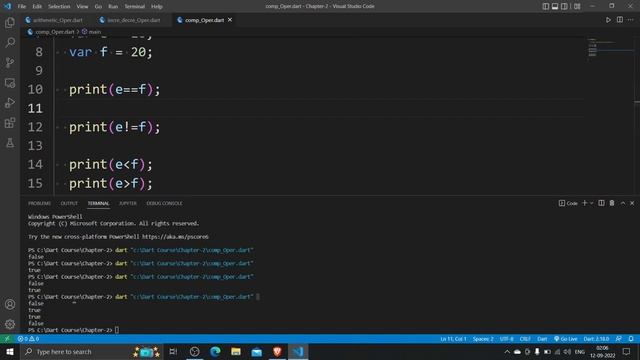Screen dimensions: 640x360
Task: Switch to the Debug Console tab
Action: (164, 203)
